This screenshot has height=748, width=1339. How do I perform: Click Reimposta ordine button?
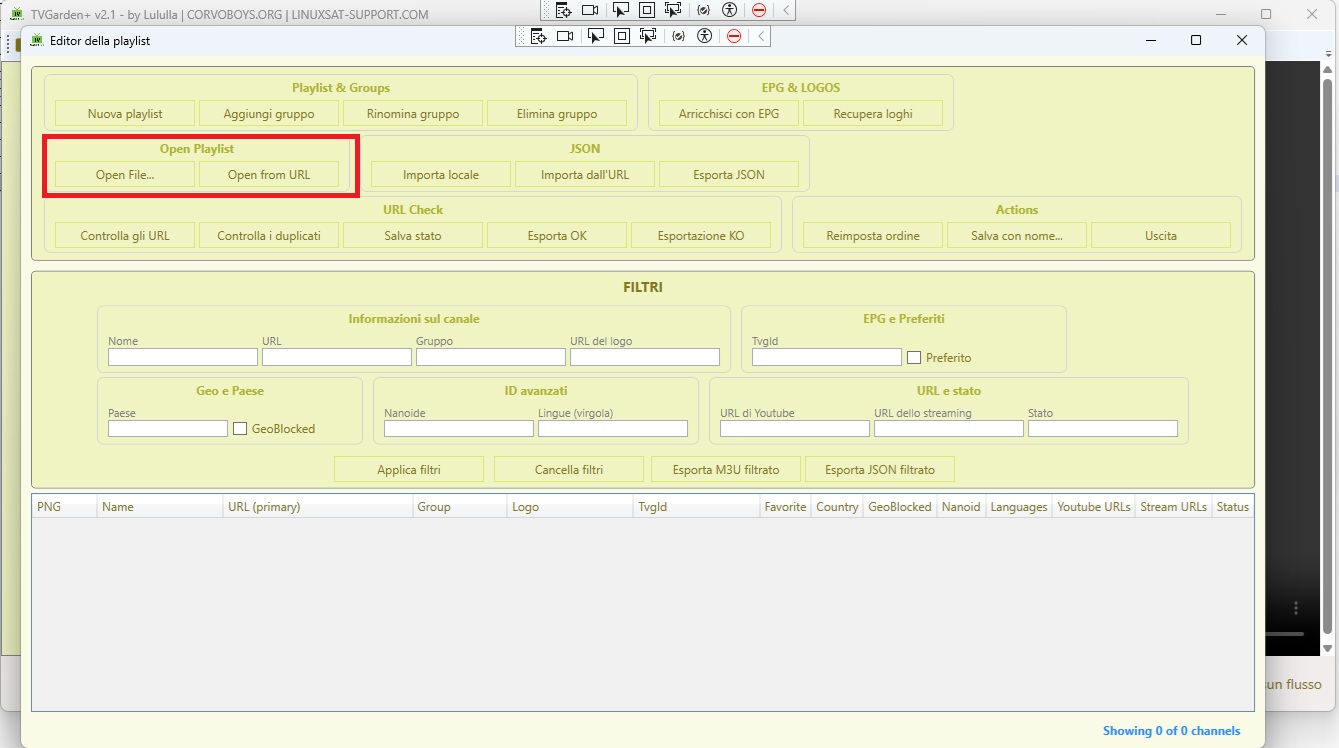[x=873, y=235]
